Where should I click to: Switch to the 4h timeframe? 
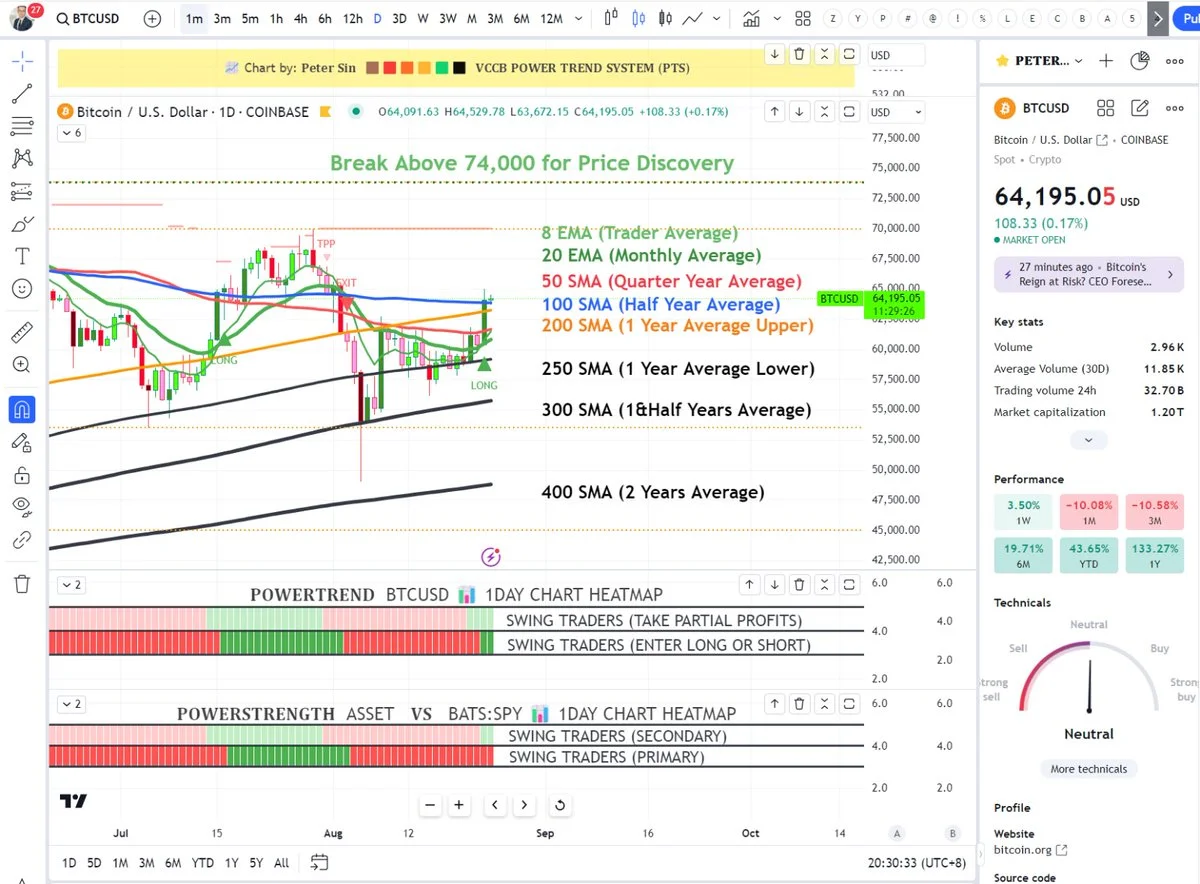pos(300,18)
